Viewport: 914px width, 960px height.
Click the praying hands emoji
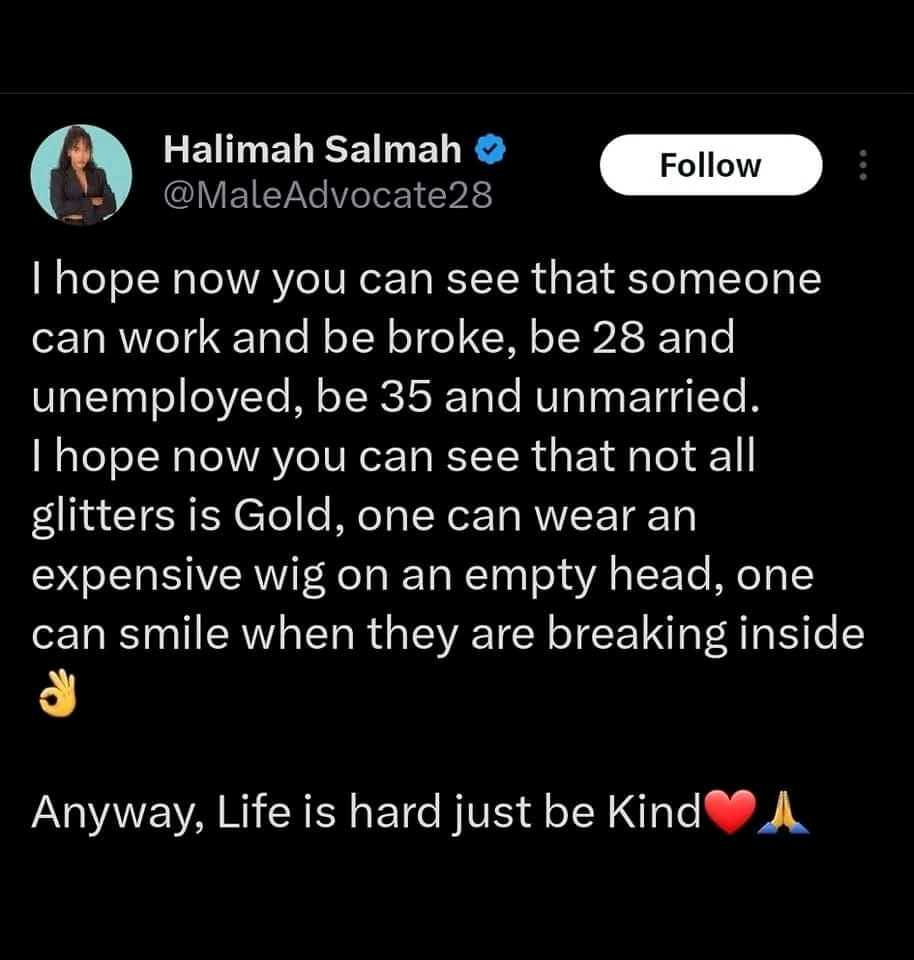click(x=784, y=812)
